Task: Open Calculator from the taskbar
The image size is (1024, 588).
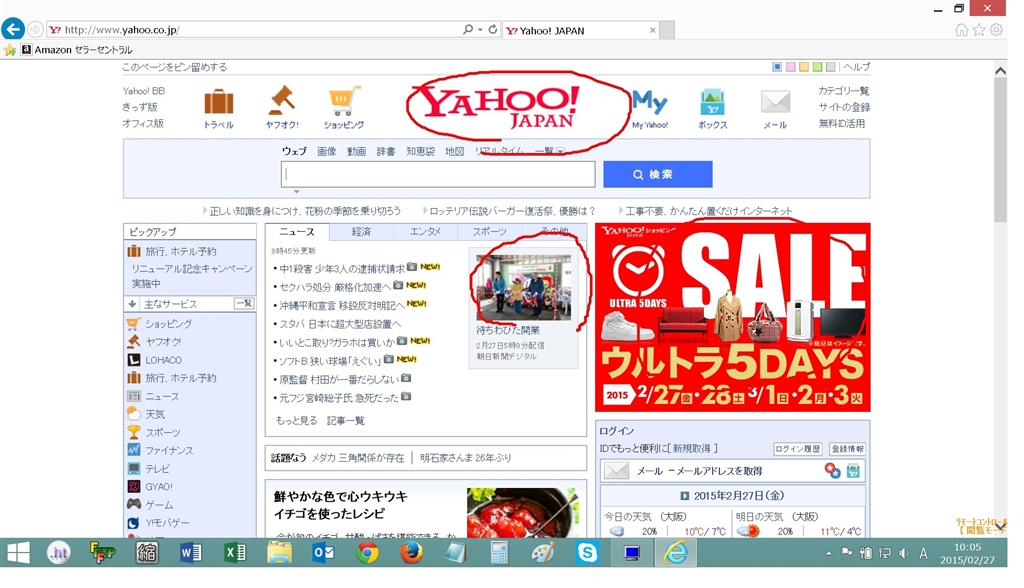Action: (500, 553)
